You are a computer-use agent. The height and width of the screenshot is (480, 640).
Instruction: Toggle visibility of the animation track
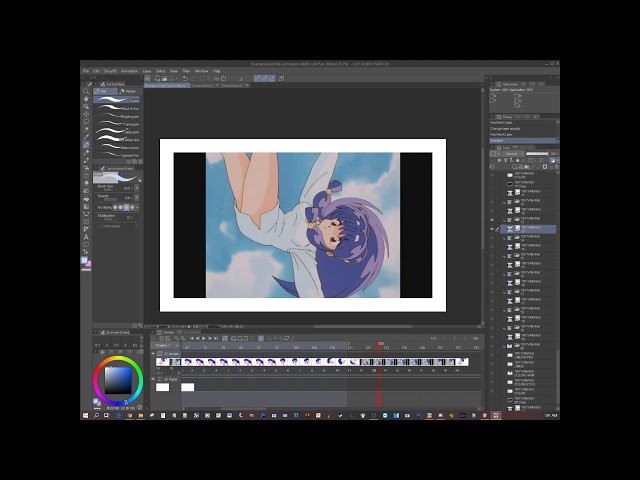point(153,353)
